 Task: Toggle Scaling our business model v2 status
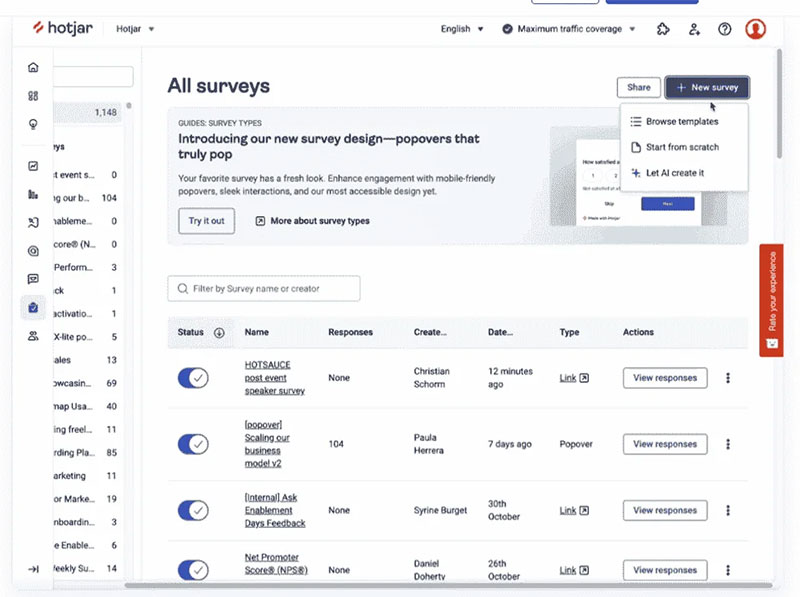point(193,444)
